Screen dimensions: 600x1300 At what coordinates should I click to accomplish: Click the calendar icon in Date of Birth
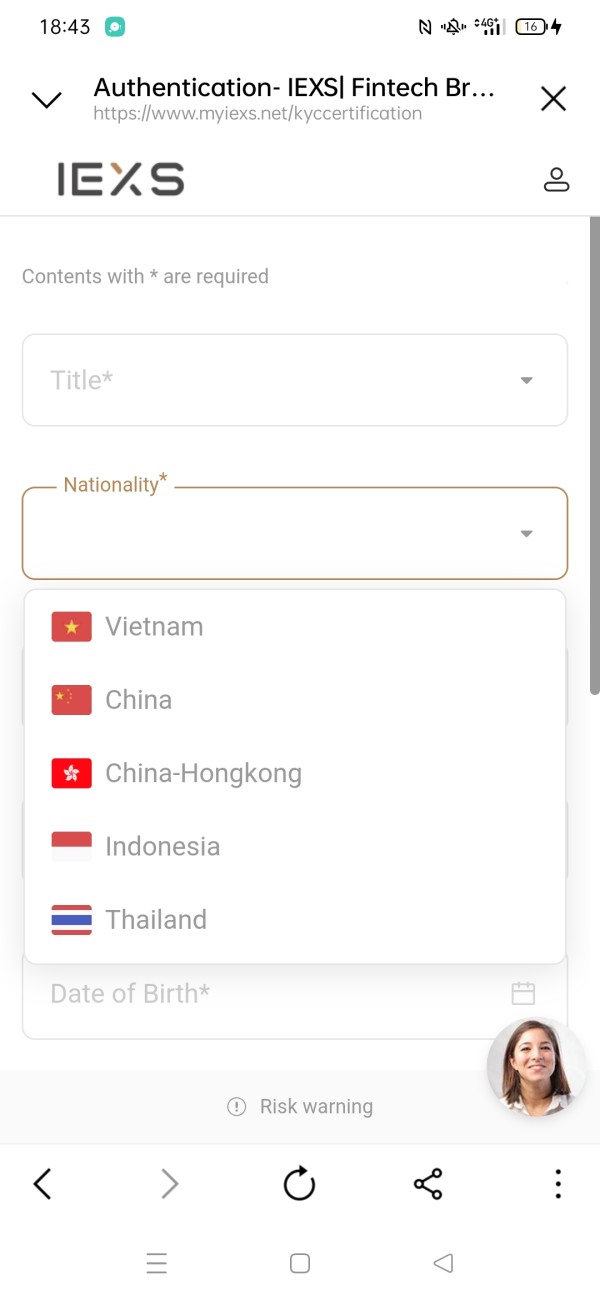pos(523,993)
